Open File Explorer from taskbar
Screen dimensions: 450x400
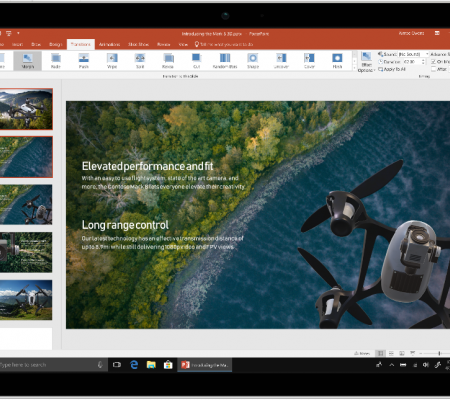tap(151, 365)
